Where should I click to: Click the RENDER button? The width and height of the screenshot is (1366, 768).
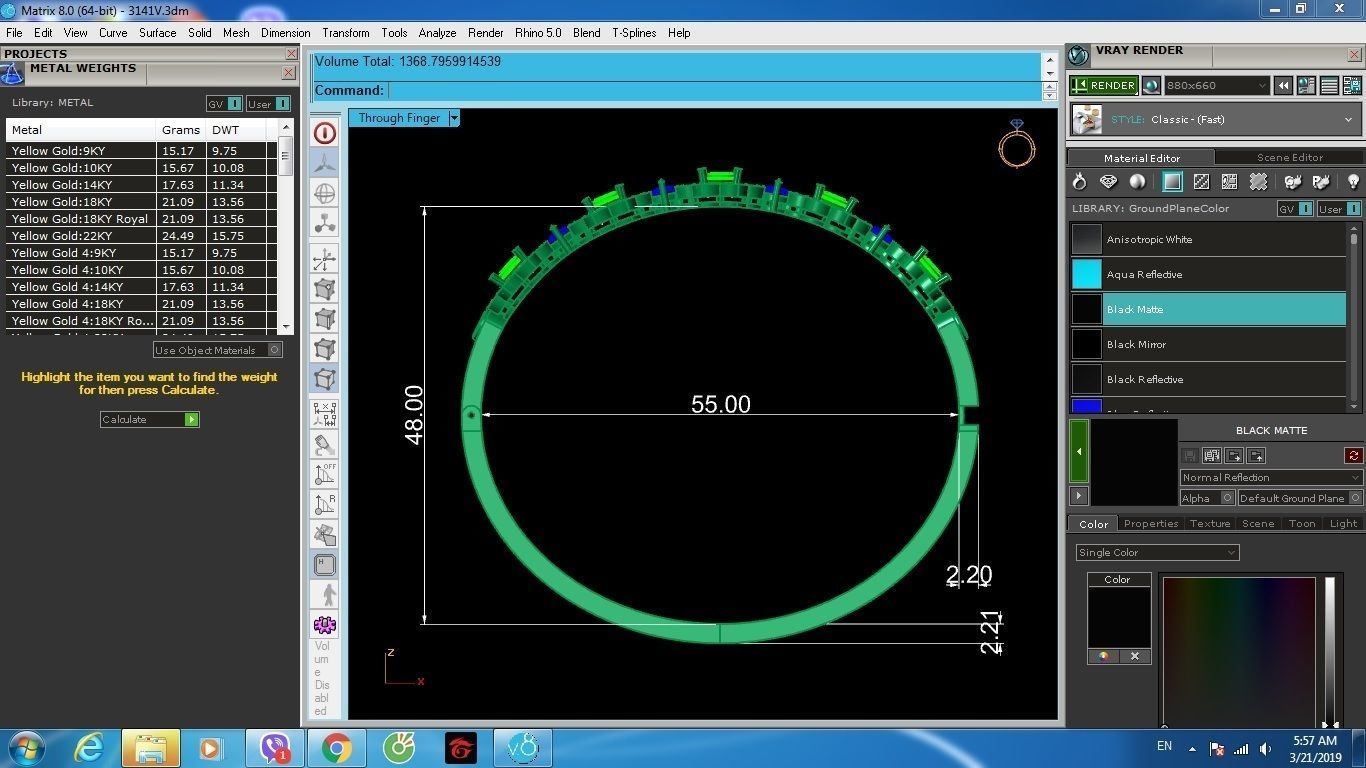[1103, 86]
